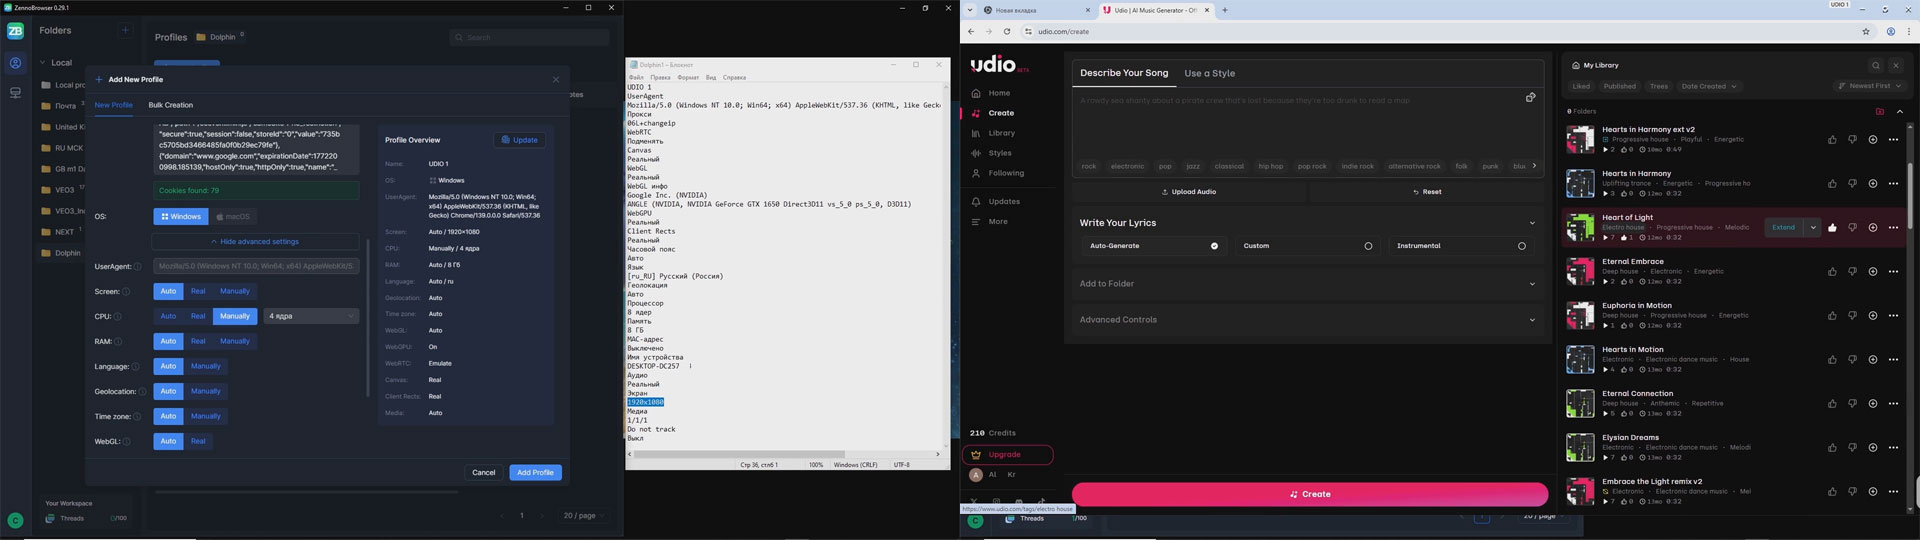Dislike the Eternal Connection track
1920x540 pixels.
tap(1852, 404)
